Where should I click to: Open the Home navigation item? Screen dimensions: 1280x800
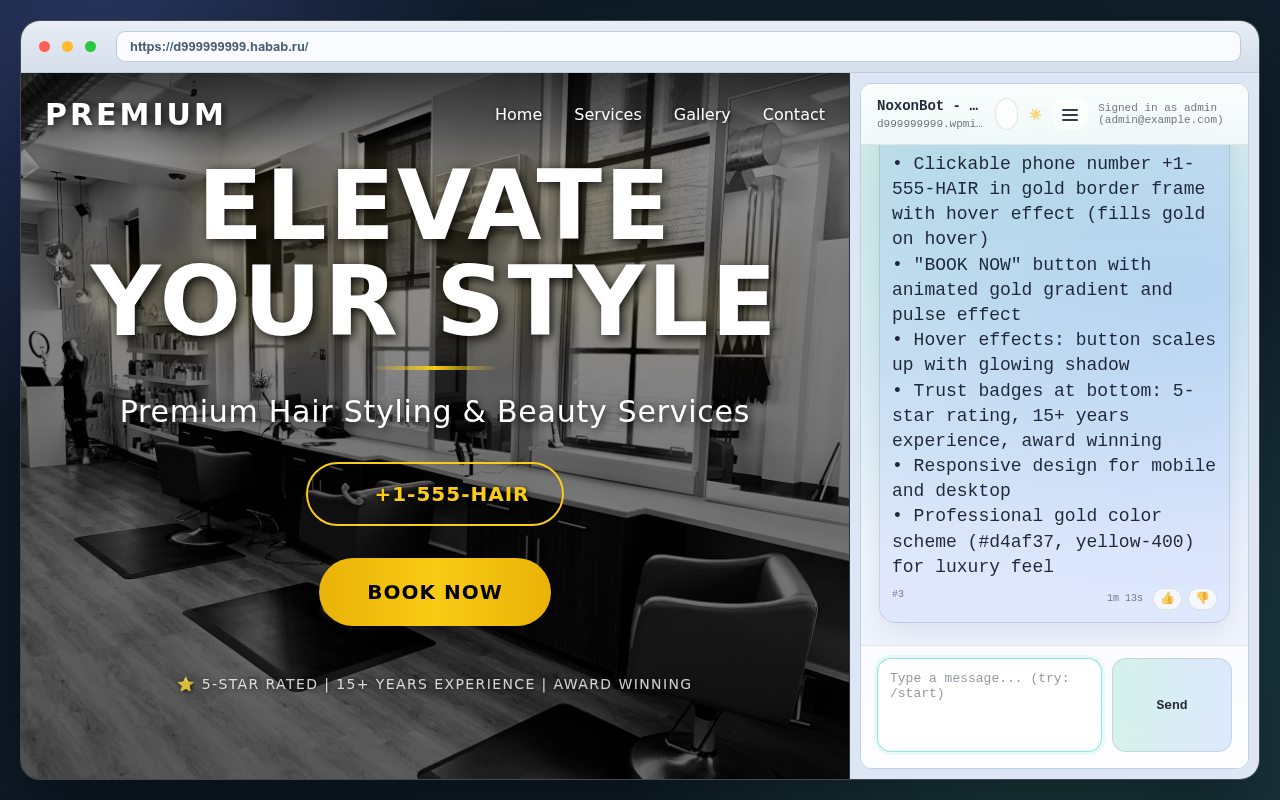[518, 114]
